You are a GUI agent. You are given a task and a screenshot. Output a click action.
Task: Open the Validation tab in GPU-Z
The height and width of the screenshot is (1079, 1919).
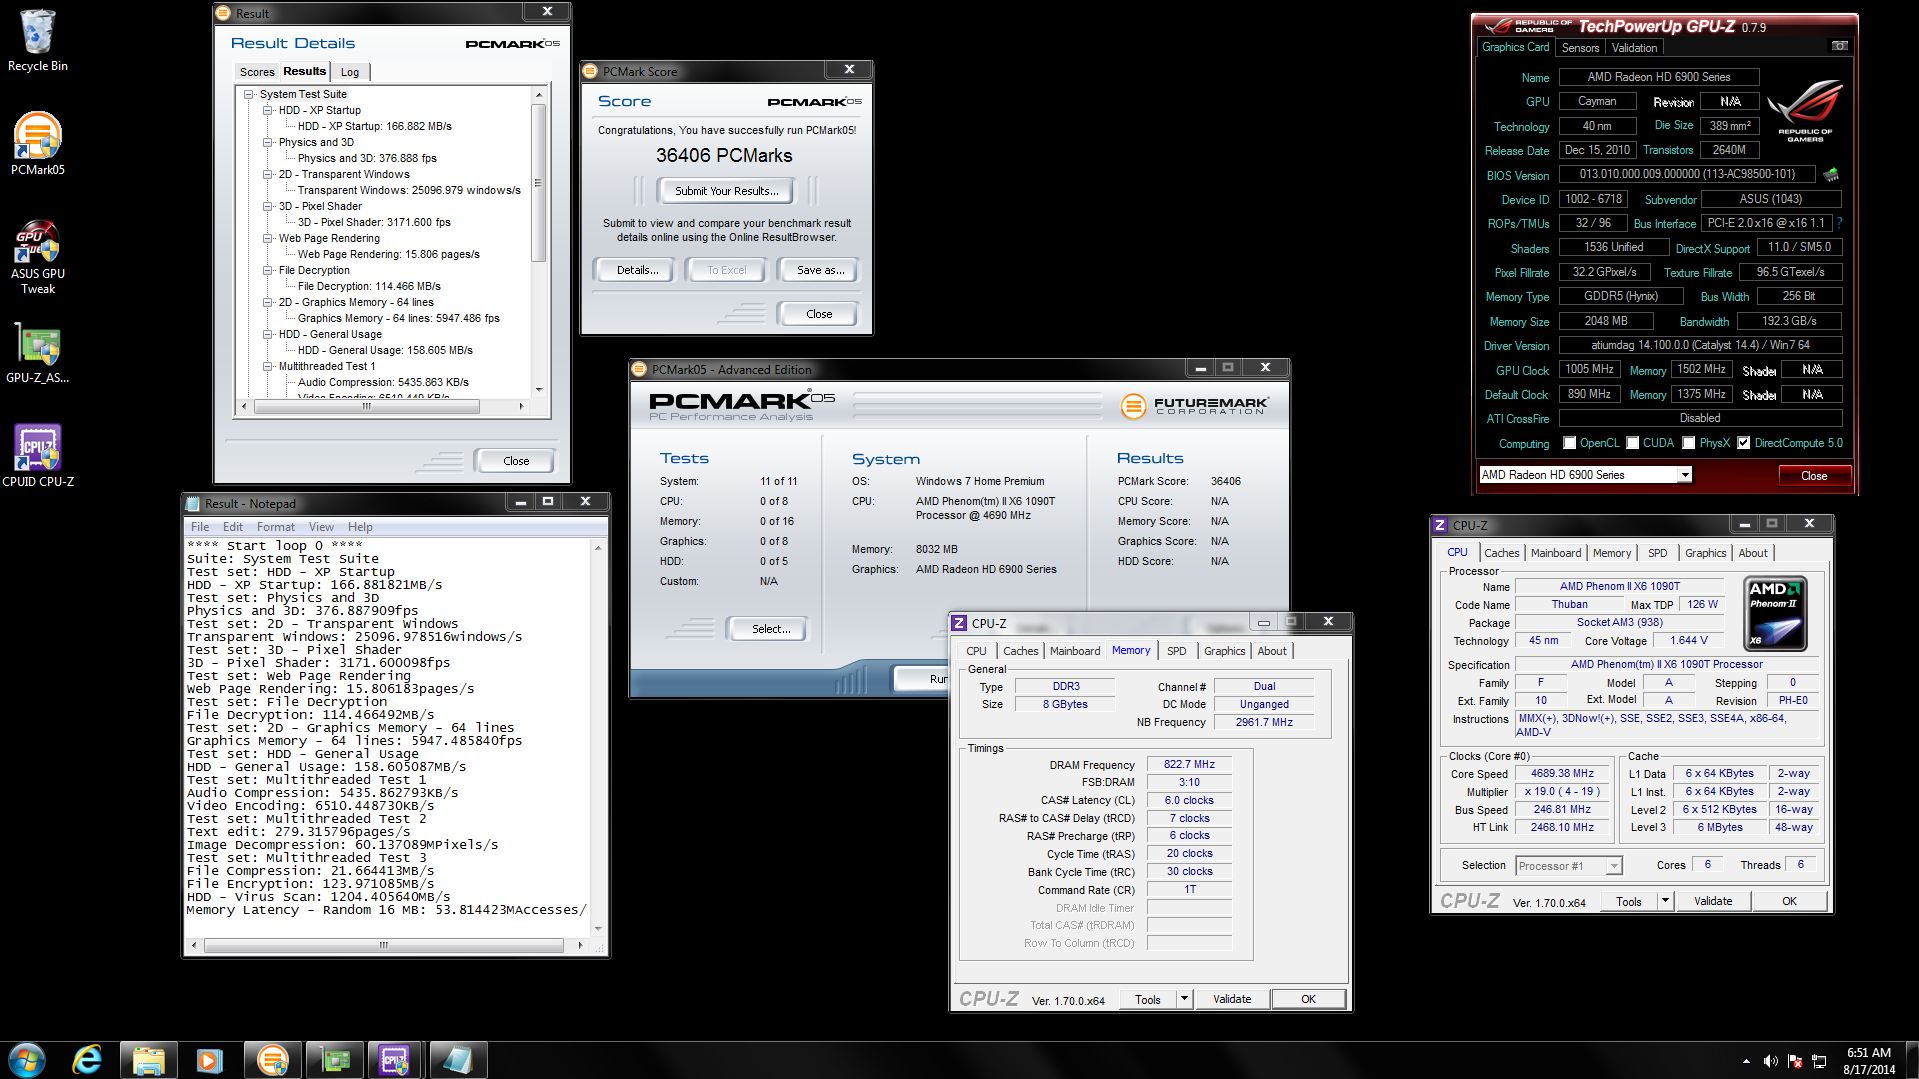click(1634, 48)
